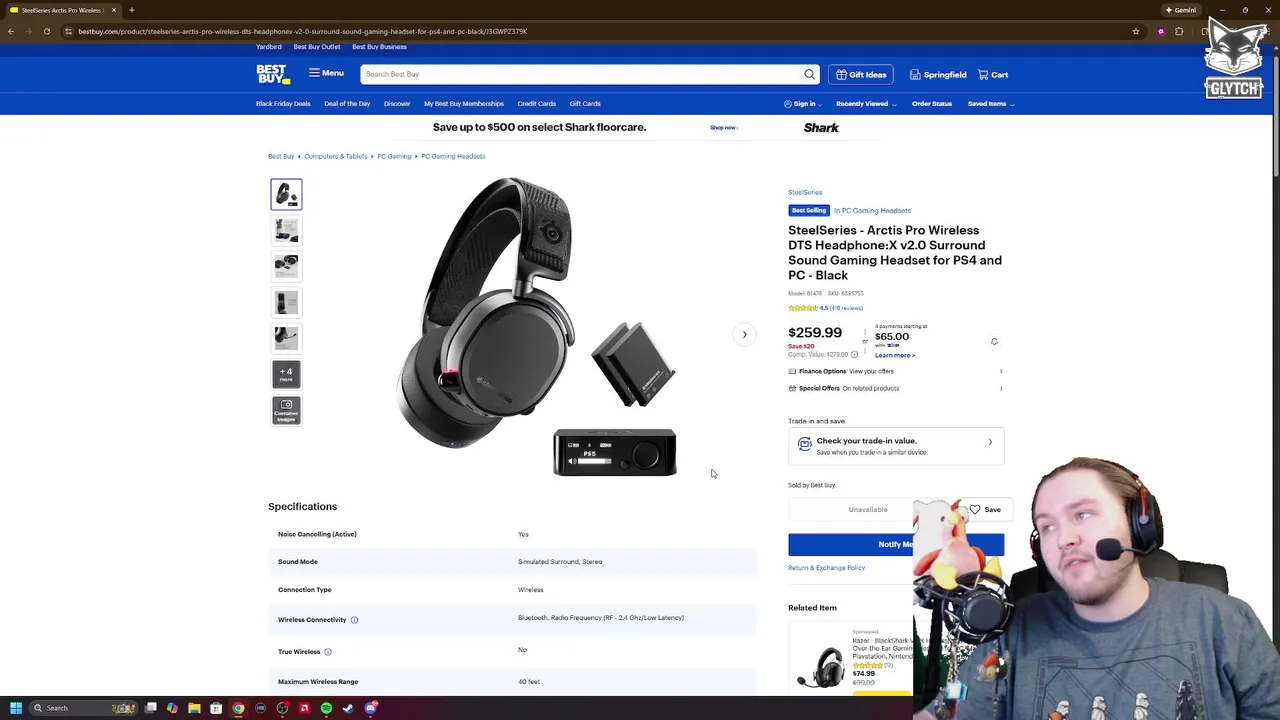Open a new browser tab
The width and height of the screenshot is (1280, 720).
coord(131,10)
